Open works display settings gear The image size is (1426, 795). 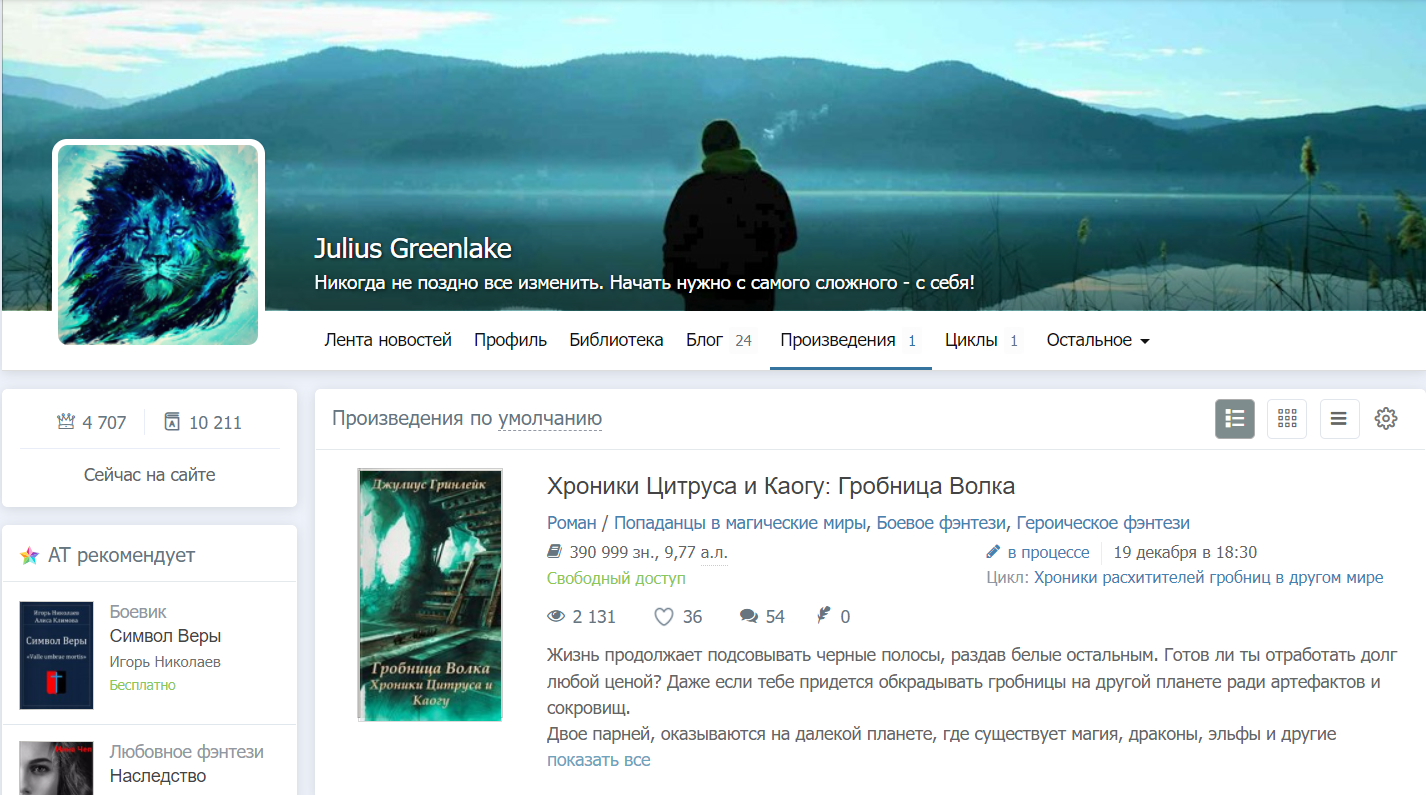click(1386, 419)
